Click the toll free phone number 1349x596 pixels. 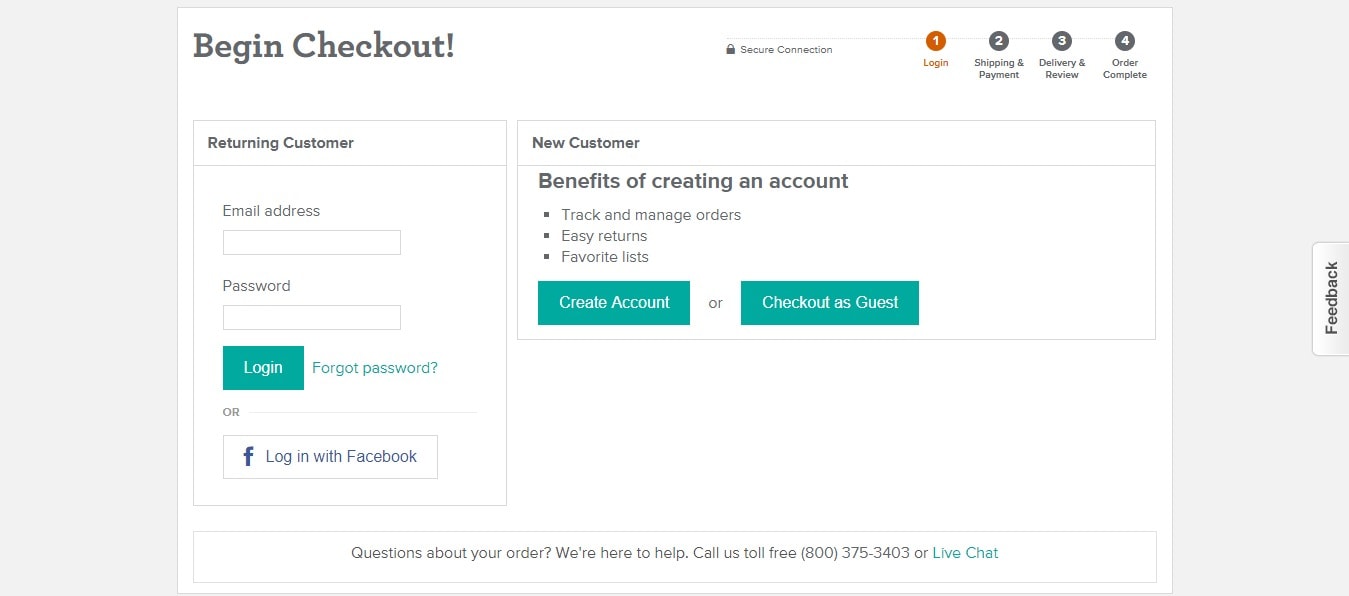(x=855, y=553)
